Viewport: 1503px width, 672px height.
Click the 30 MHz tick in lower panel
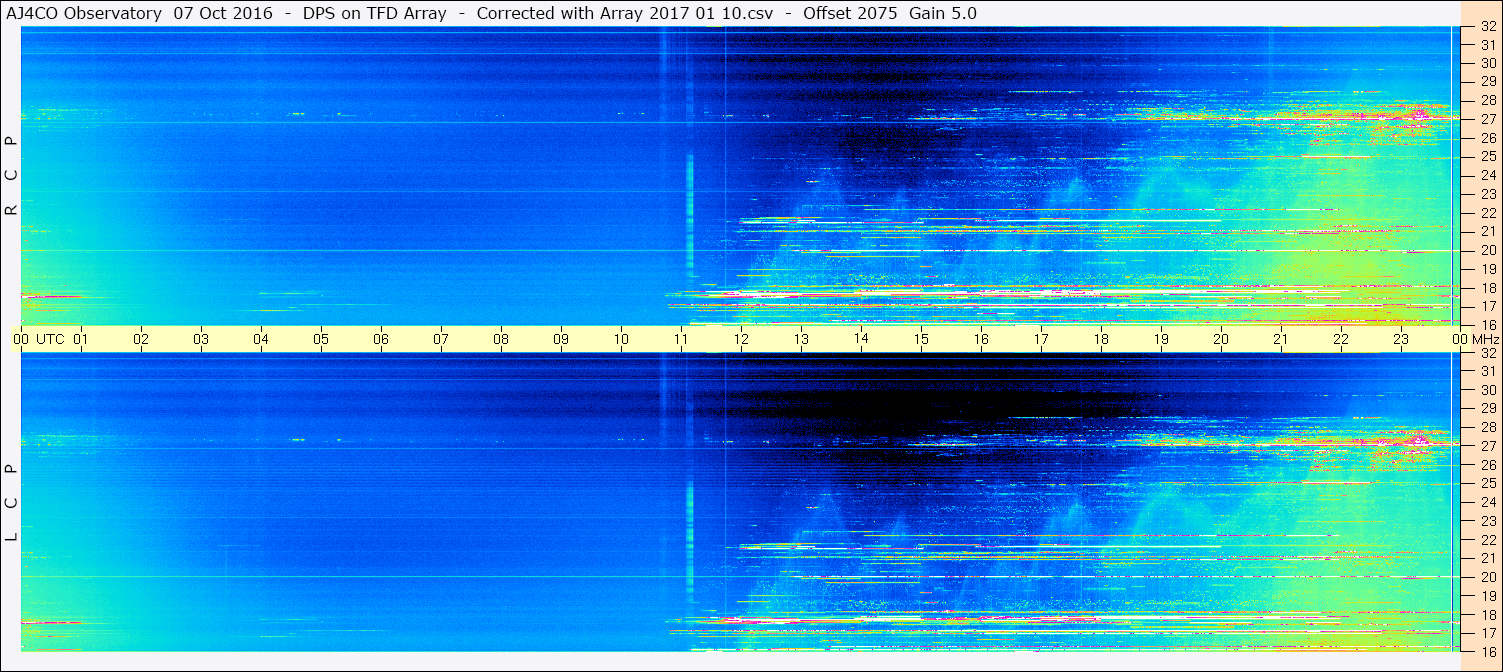[x=1488, y=390]
